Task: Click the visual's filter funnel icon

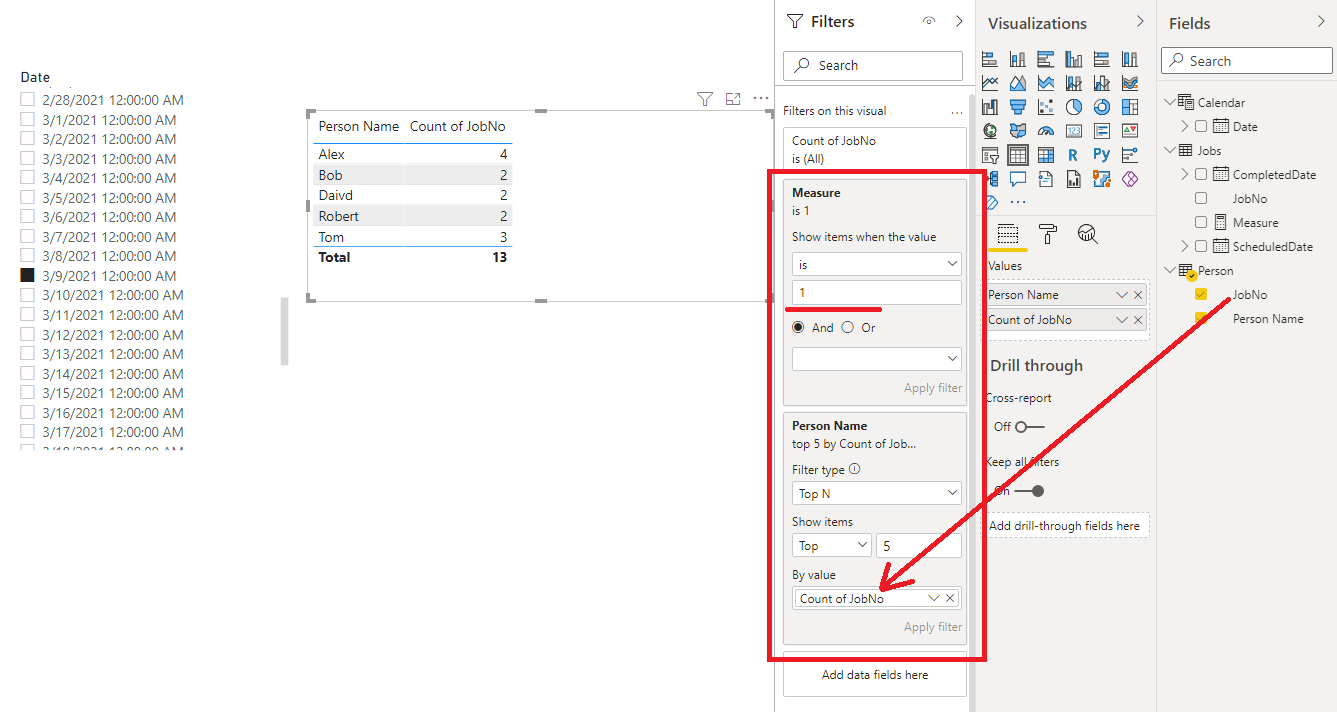Action: coord(705,98)
